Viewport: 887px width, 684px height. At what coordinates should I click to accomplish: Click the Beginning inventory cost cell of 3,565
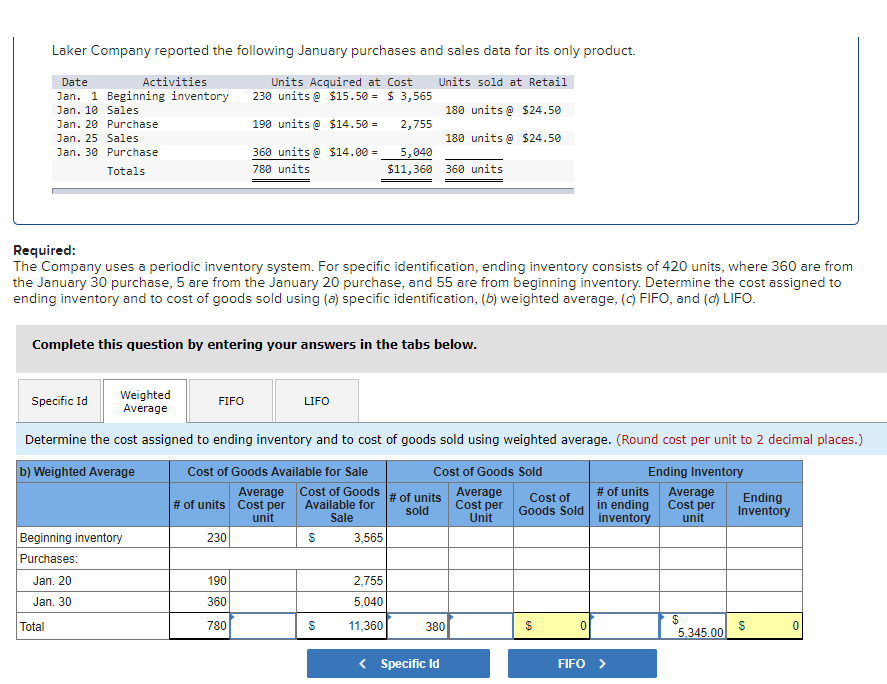(340, 537)
